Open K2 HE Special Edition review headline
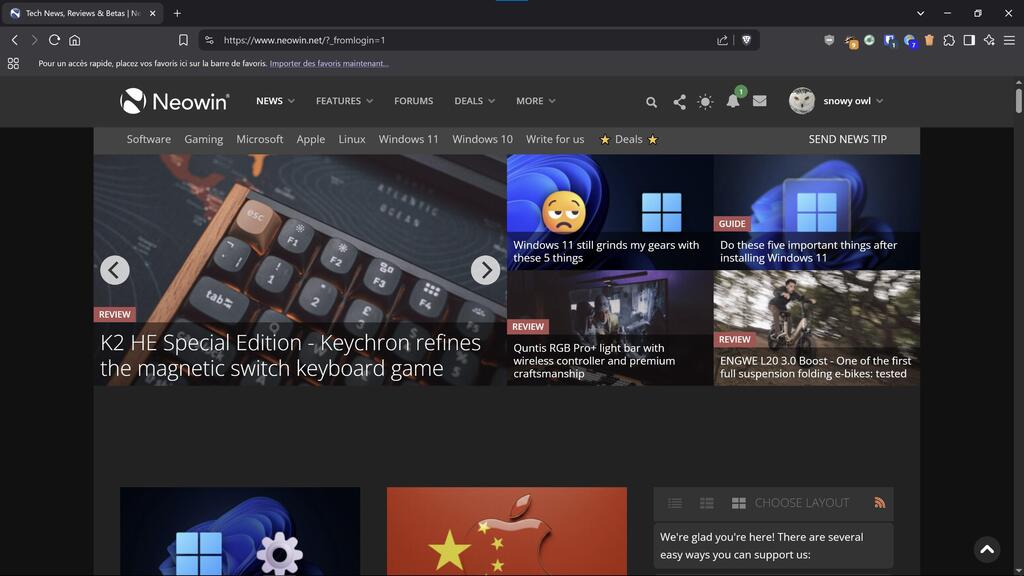The width and height of the screenshot is (1024, 576). coord(291,355)
